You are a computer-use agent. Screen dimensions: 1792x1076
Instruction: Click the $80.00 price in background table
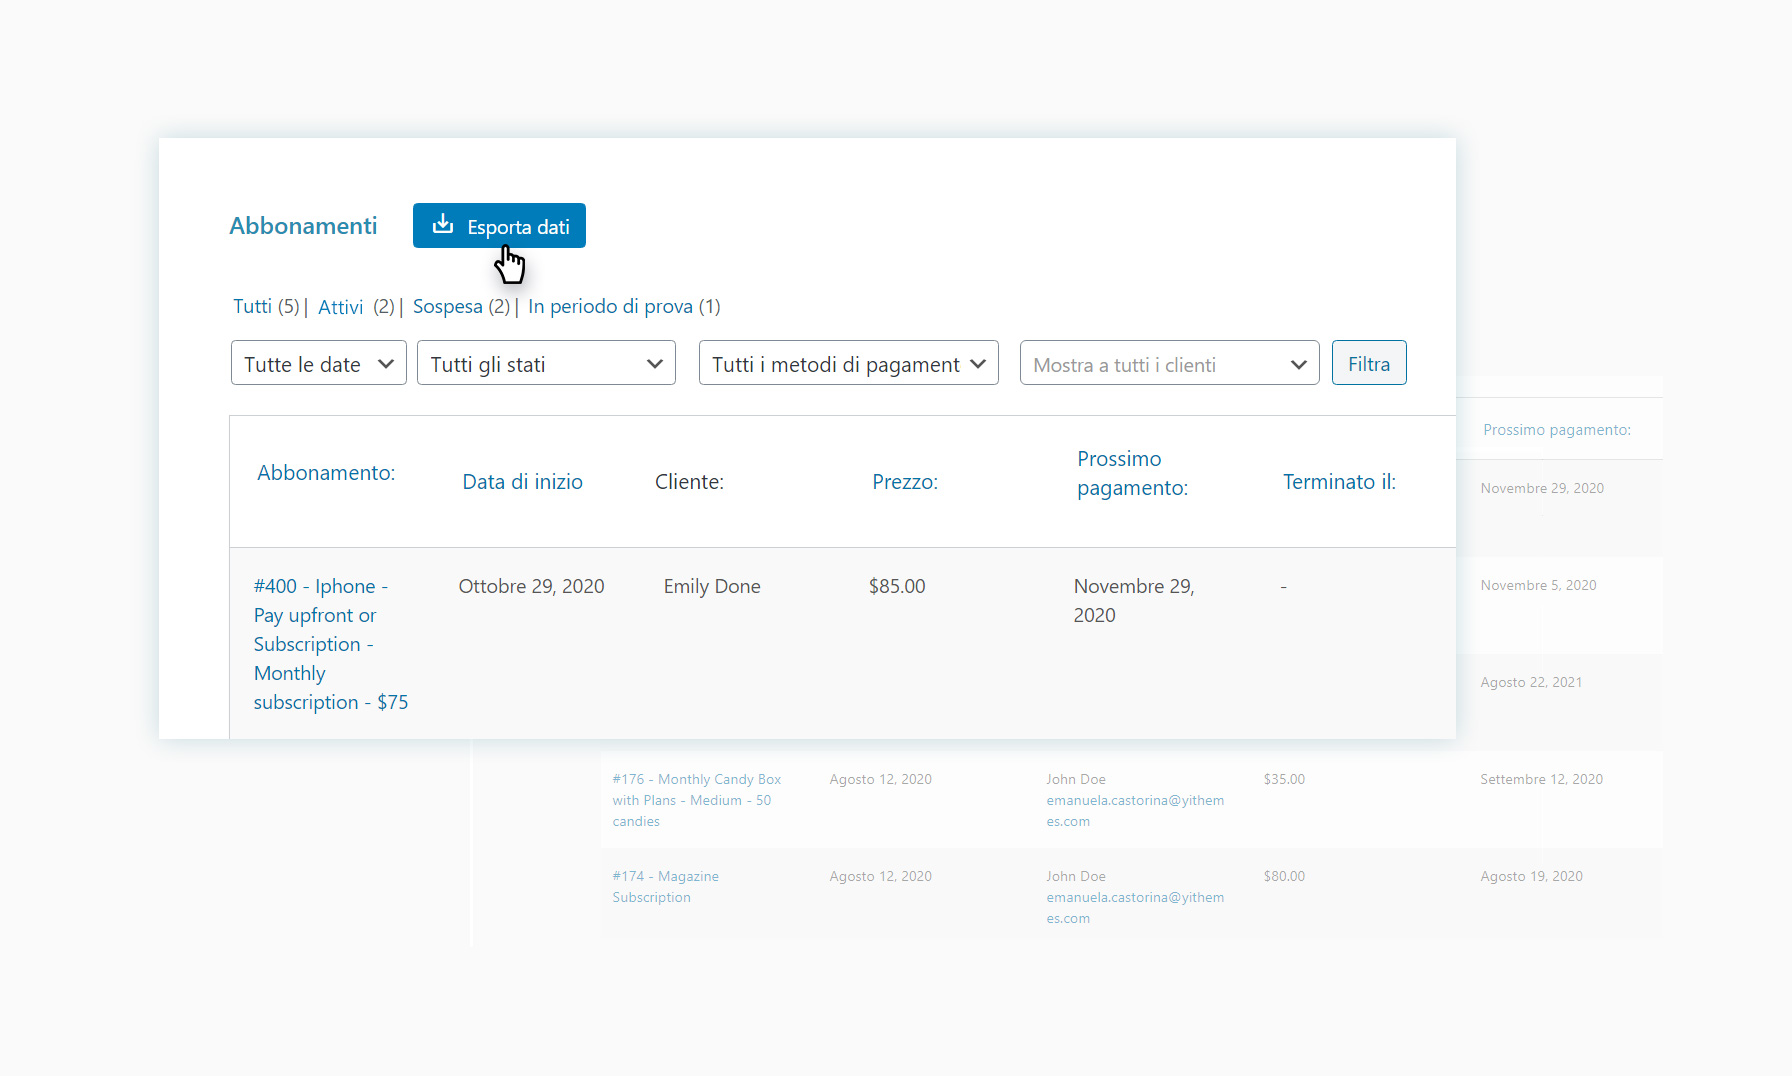pyautogui.click(x=1284, y=876)
